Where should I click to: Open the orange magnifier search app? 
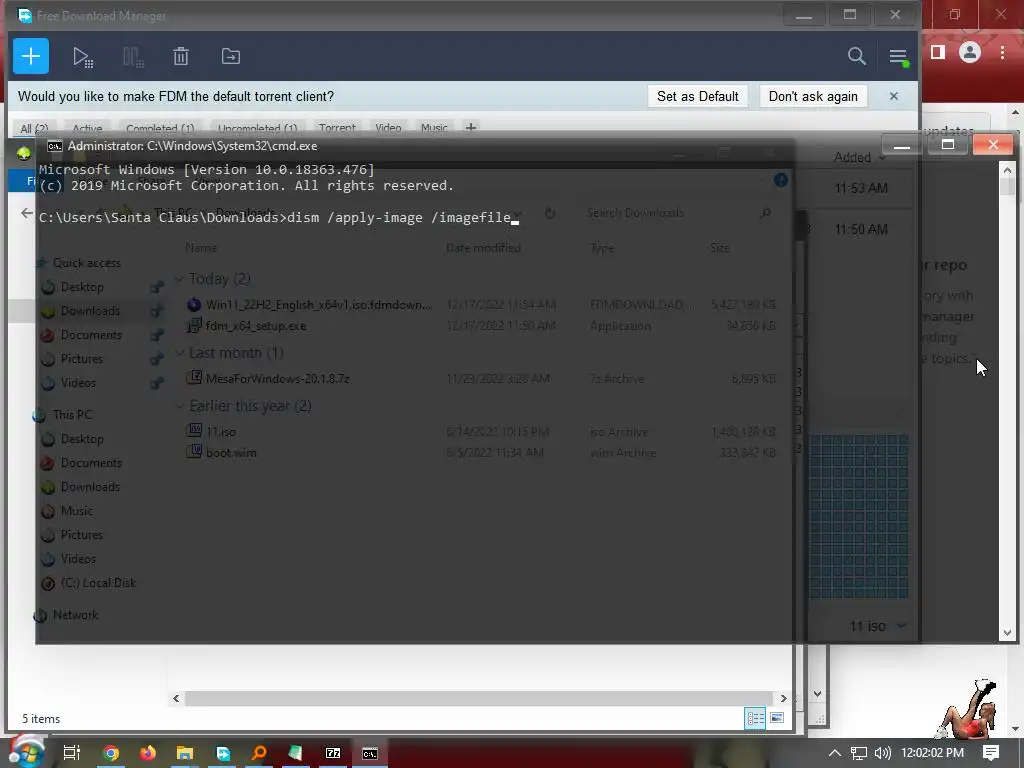click(259, 753)
